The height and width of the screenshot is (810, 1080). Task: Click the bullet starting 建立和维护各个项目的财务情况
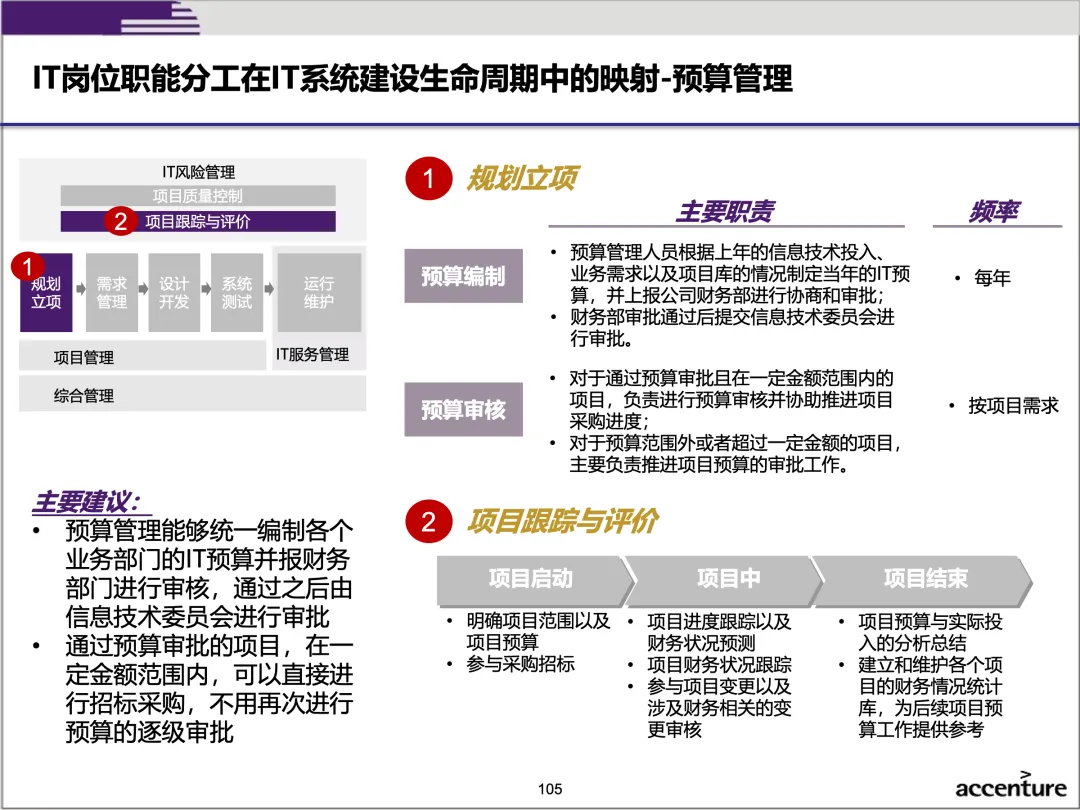(x=930, y=697)
